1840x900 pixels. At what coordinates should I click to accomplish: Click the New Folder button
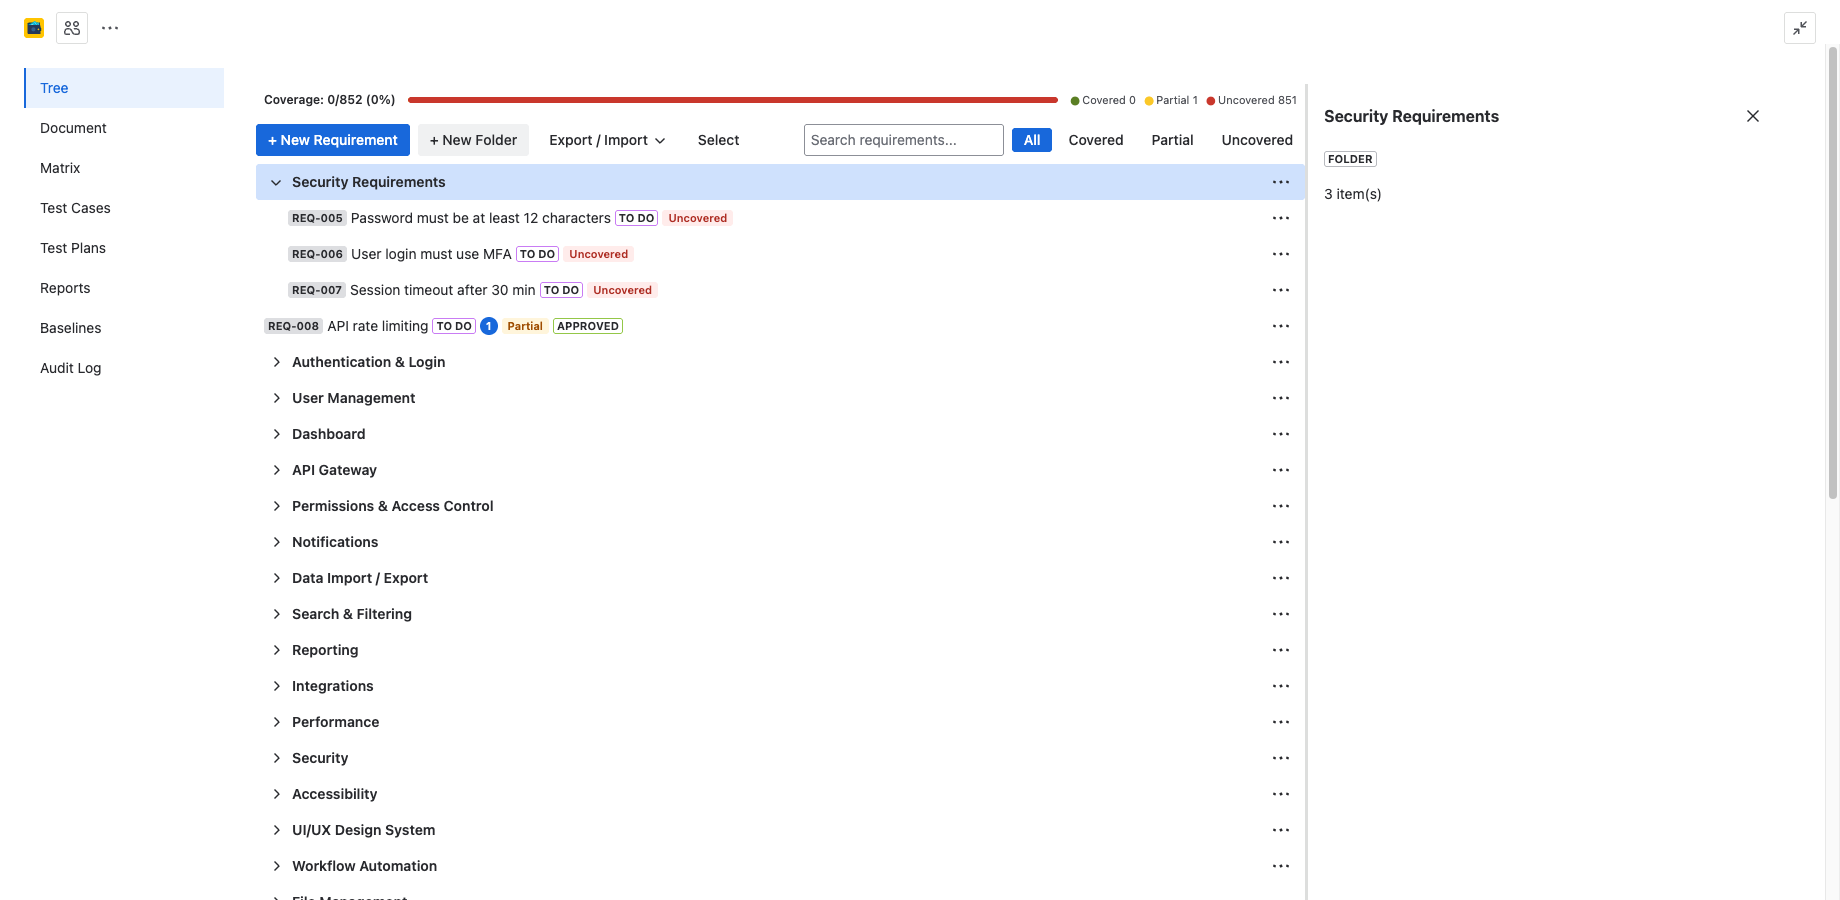point(473,140)
